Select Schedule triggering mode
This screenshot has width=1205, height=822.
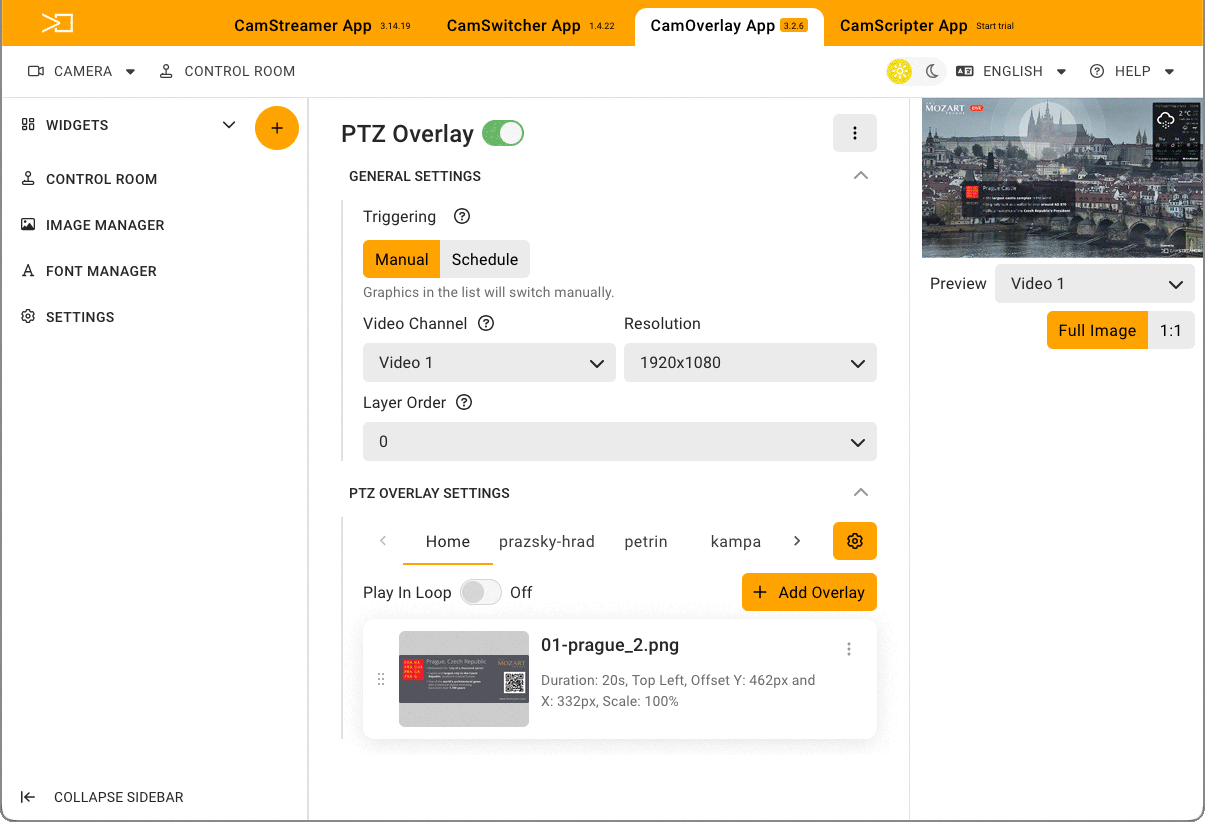tap(484, 259)
